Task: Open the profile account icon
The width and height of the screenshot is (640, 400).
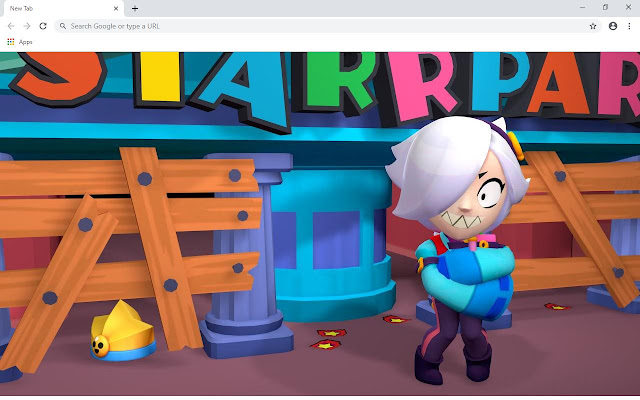Action: pyautogui.click(x=613, y=26)
